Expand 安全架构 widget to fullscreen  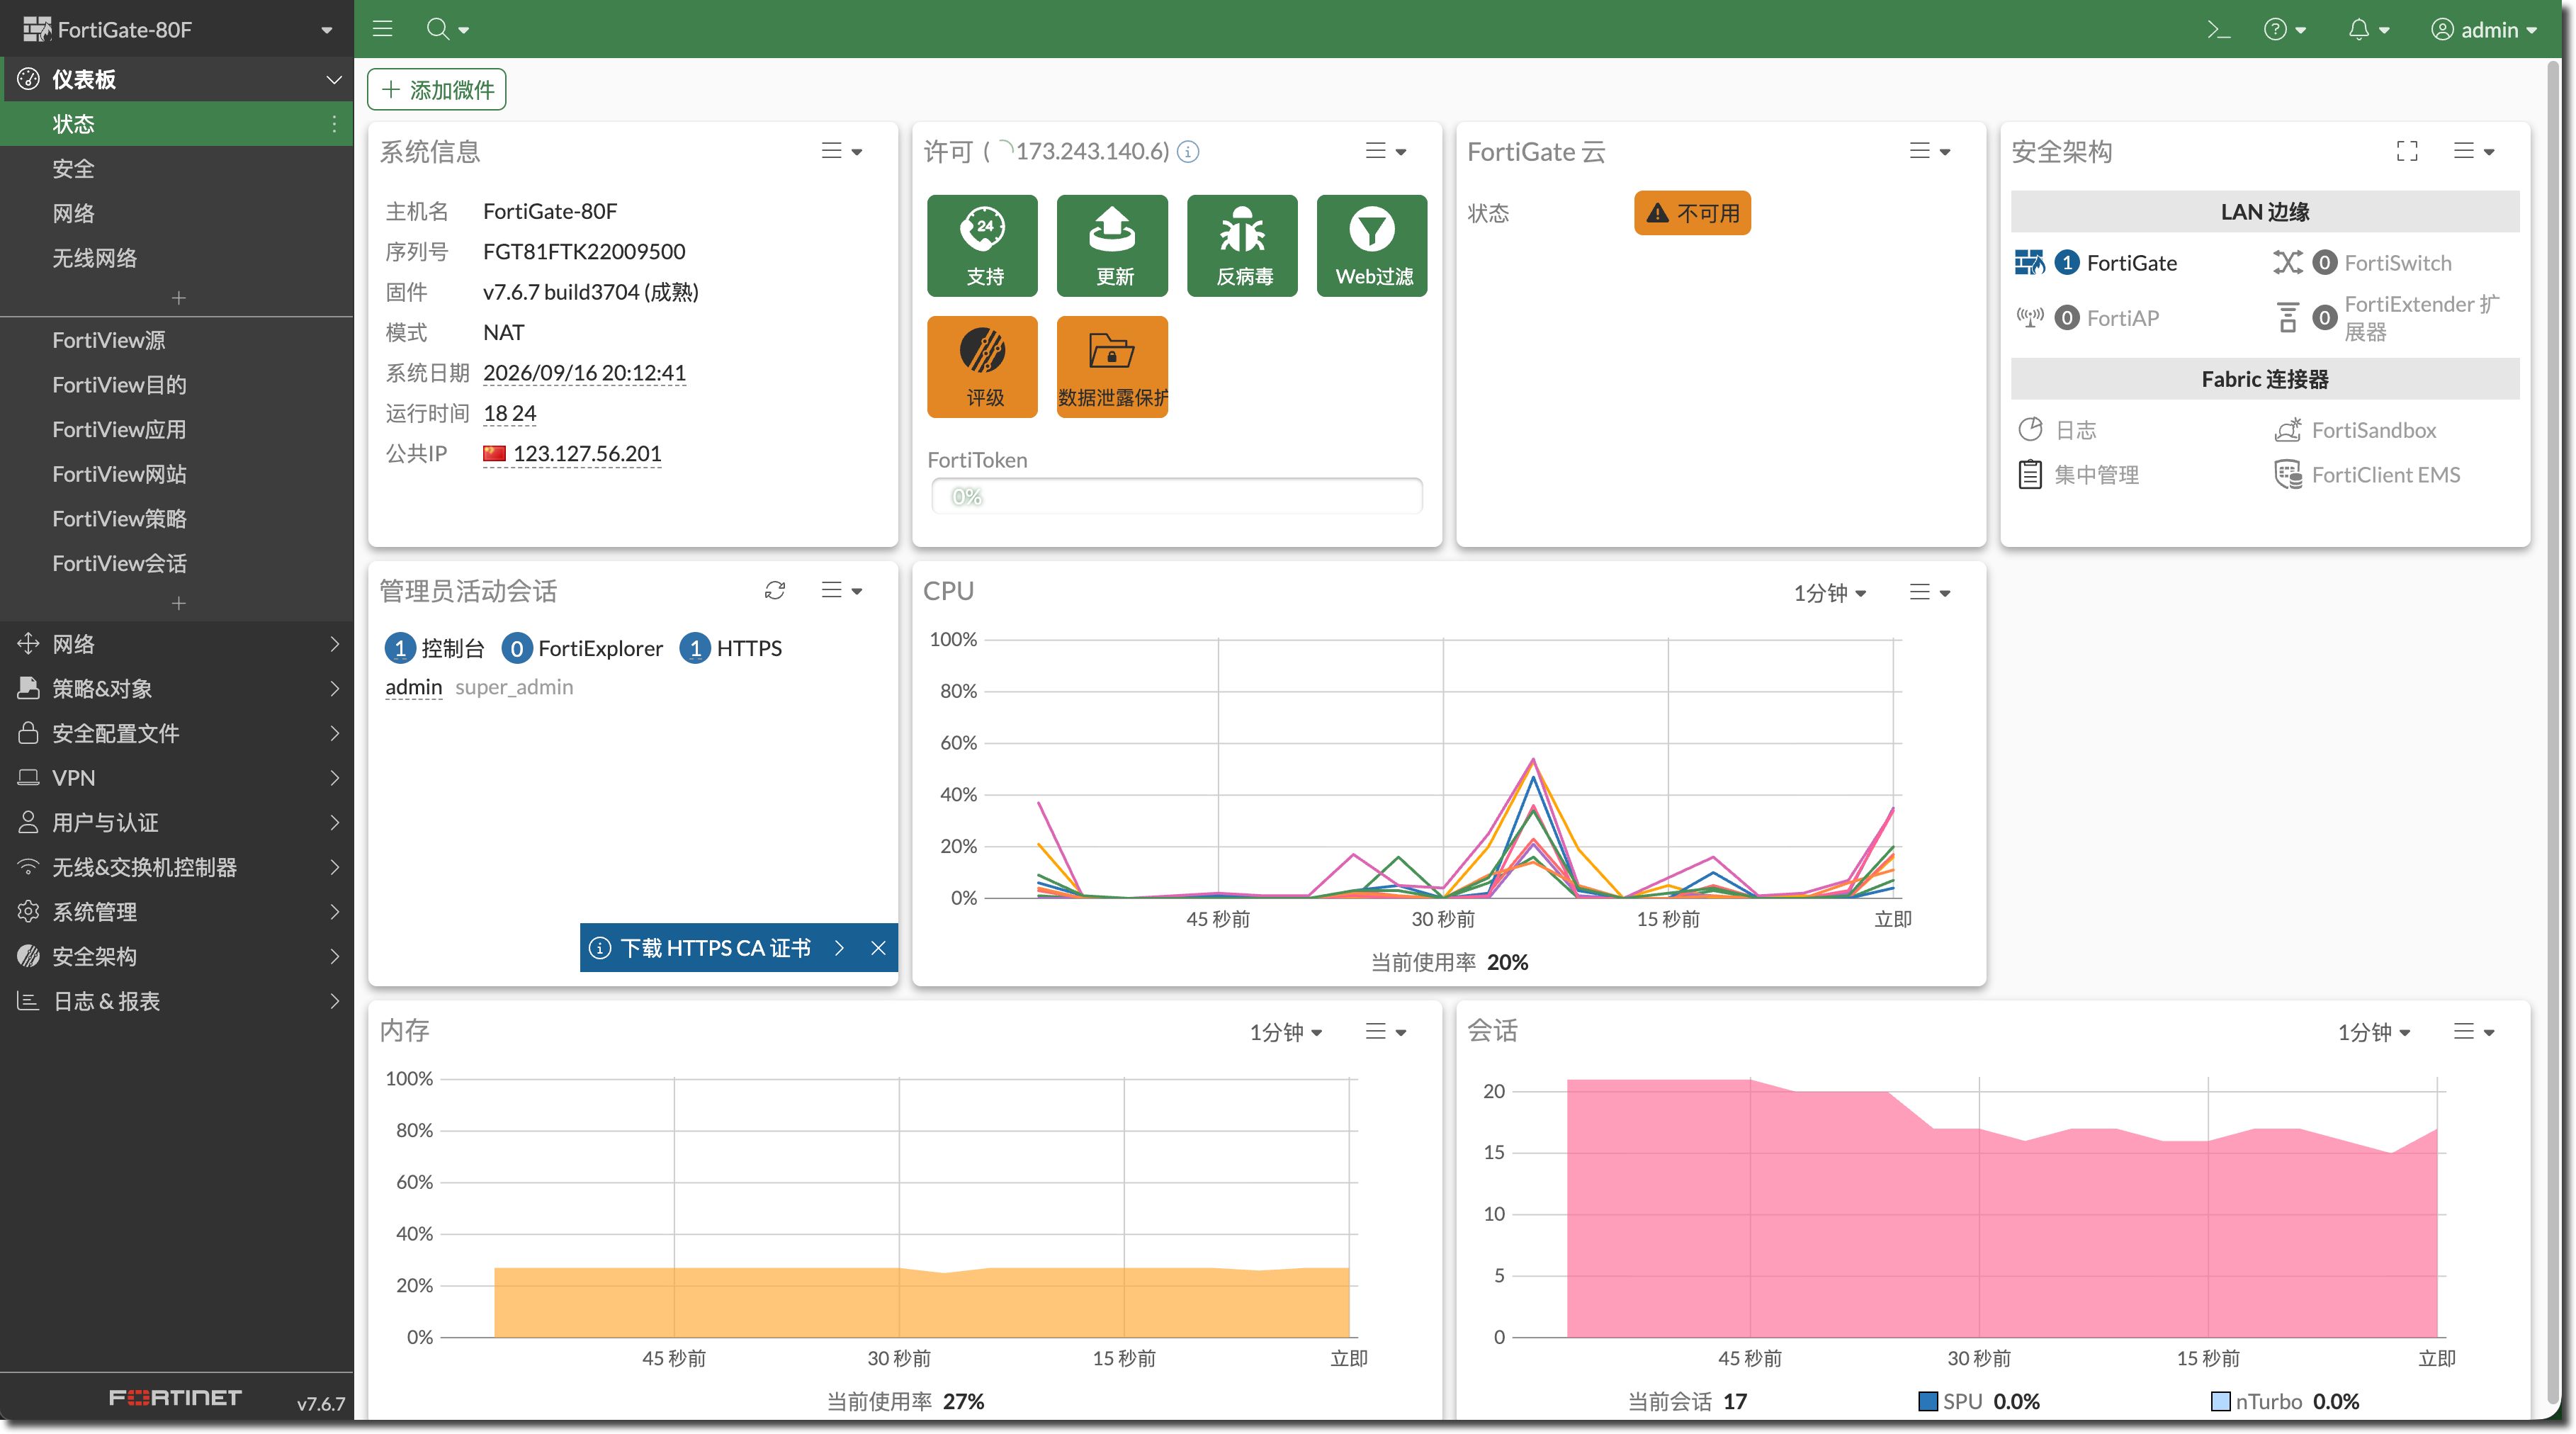pyautogui.click(x=2407, y=151)
